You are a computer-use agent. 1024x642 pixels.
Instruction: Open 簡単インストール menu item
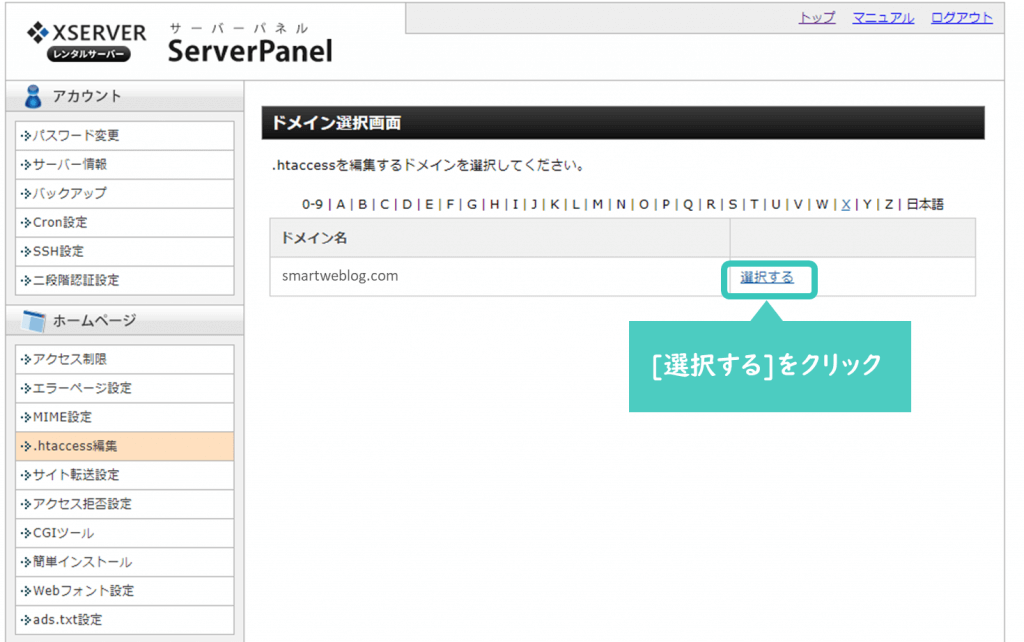[x=125, y=562]
